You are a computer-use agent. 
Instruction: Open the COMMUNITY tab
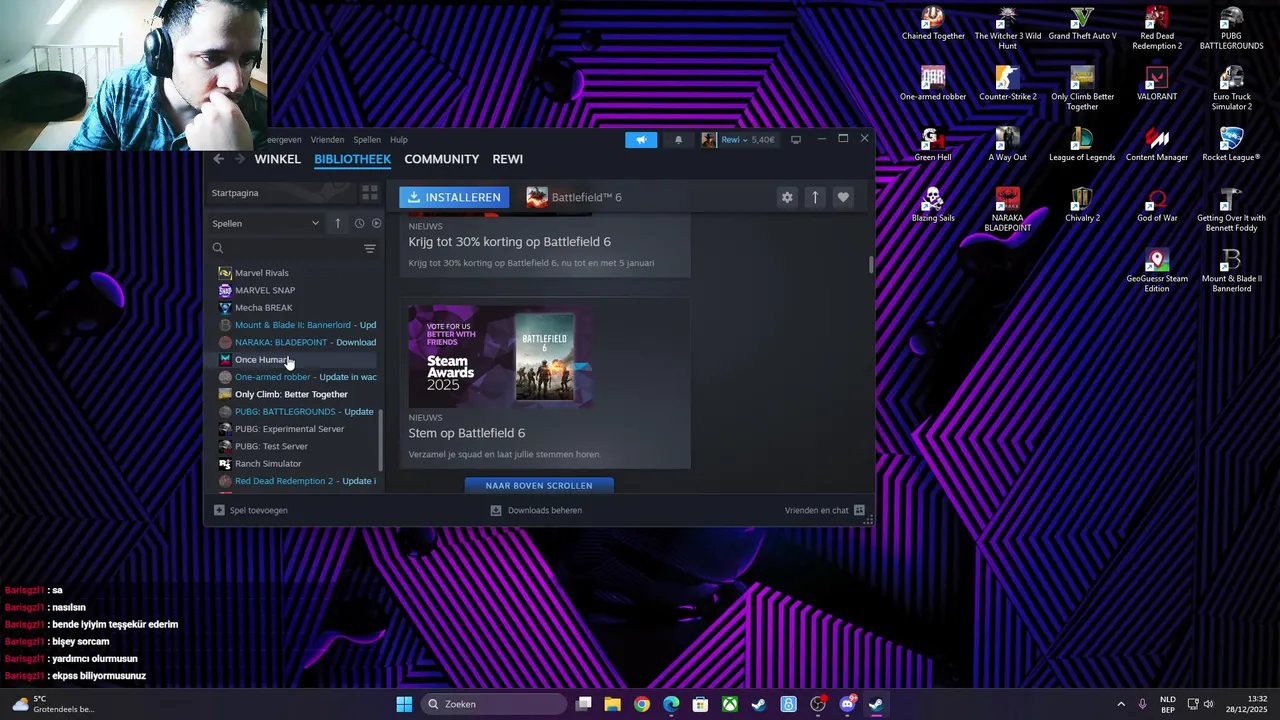pyautogui.click(x=441, y=159)
